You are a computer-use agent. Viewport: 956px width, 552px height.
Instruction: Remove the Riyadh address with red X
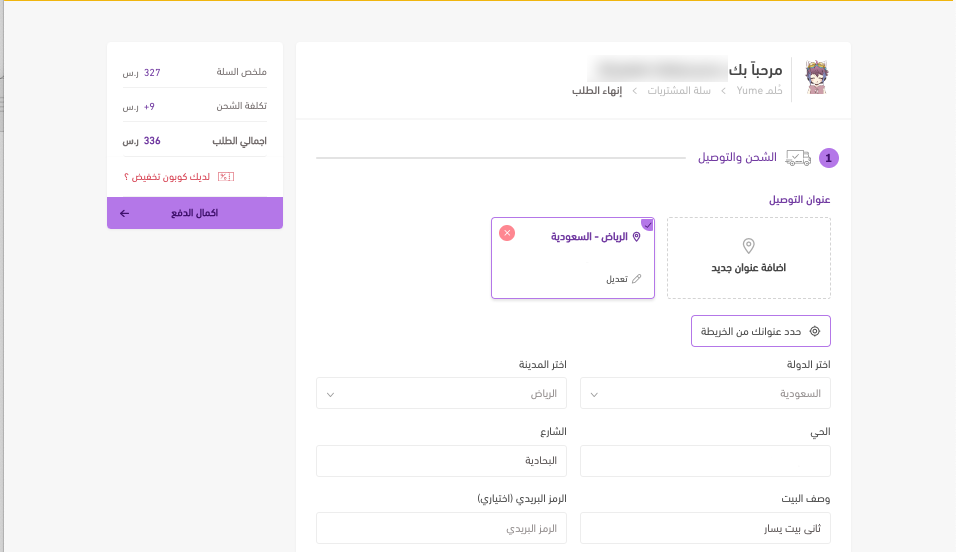click(x=507, y=233)
